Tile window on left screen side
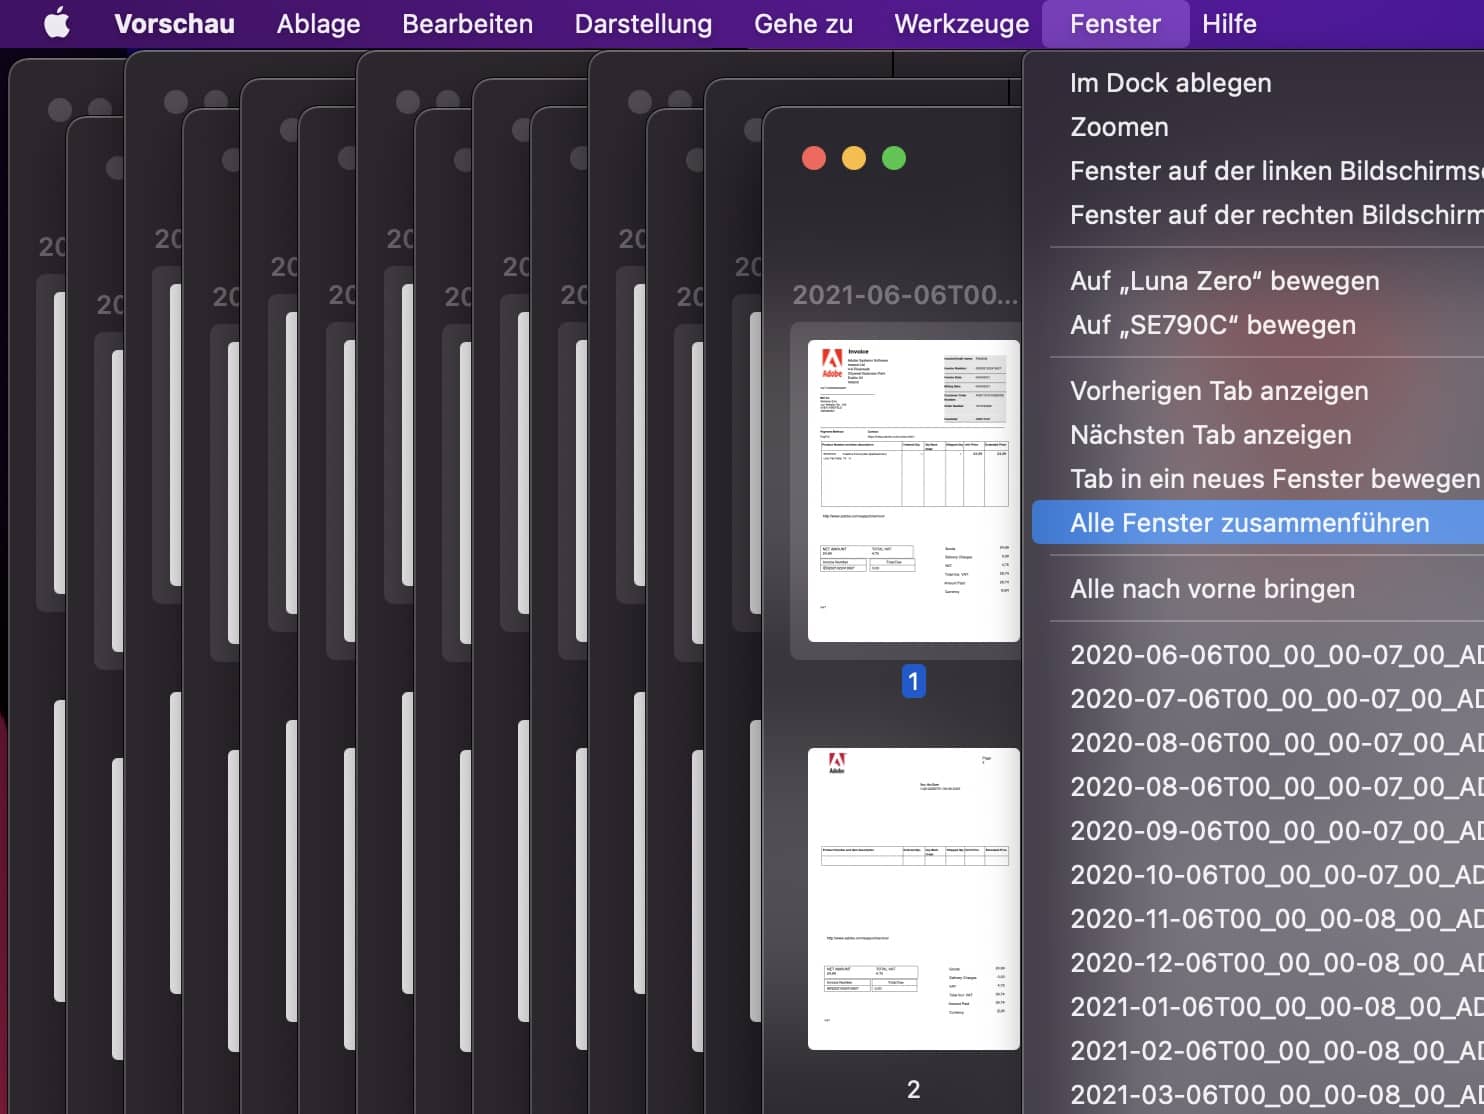The height and width of the screenshot is (1114, 1484). pos(1258,171)
